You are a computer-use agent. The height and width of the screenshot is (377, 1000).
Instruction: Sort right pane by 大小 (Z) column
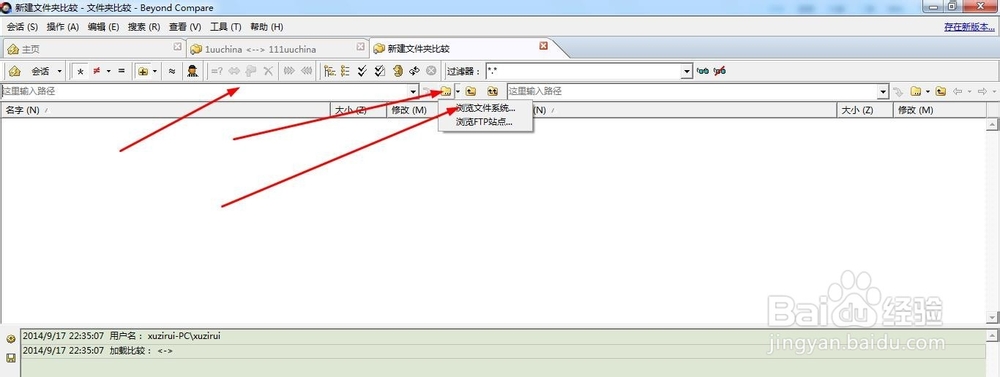(x=864, y=110)
